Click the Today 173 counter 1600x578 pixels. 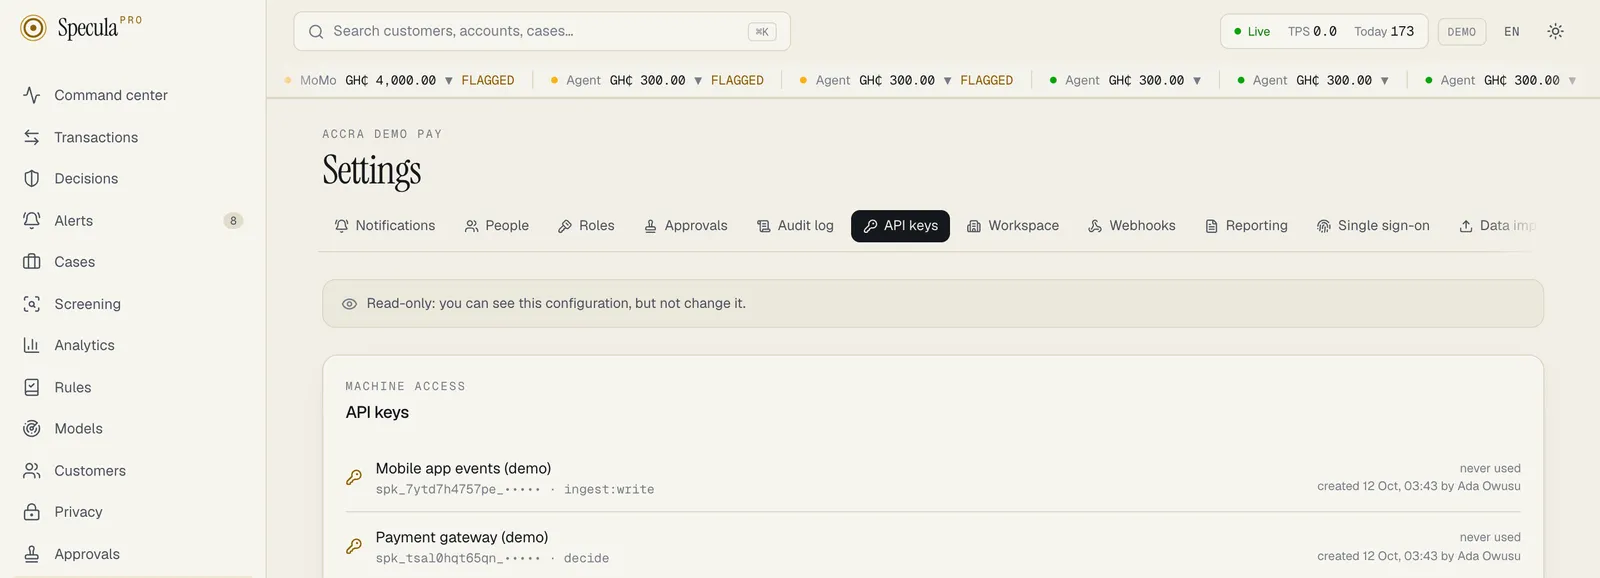click(x=1384, y=32)
